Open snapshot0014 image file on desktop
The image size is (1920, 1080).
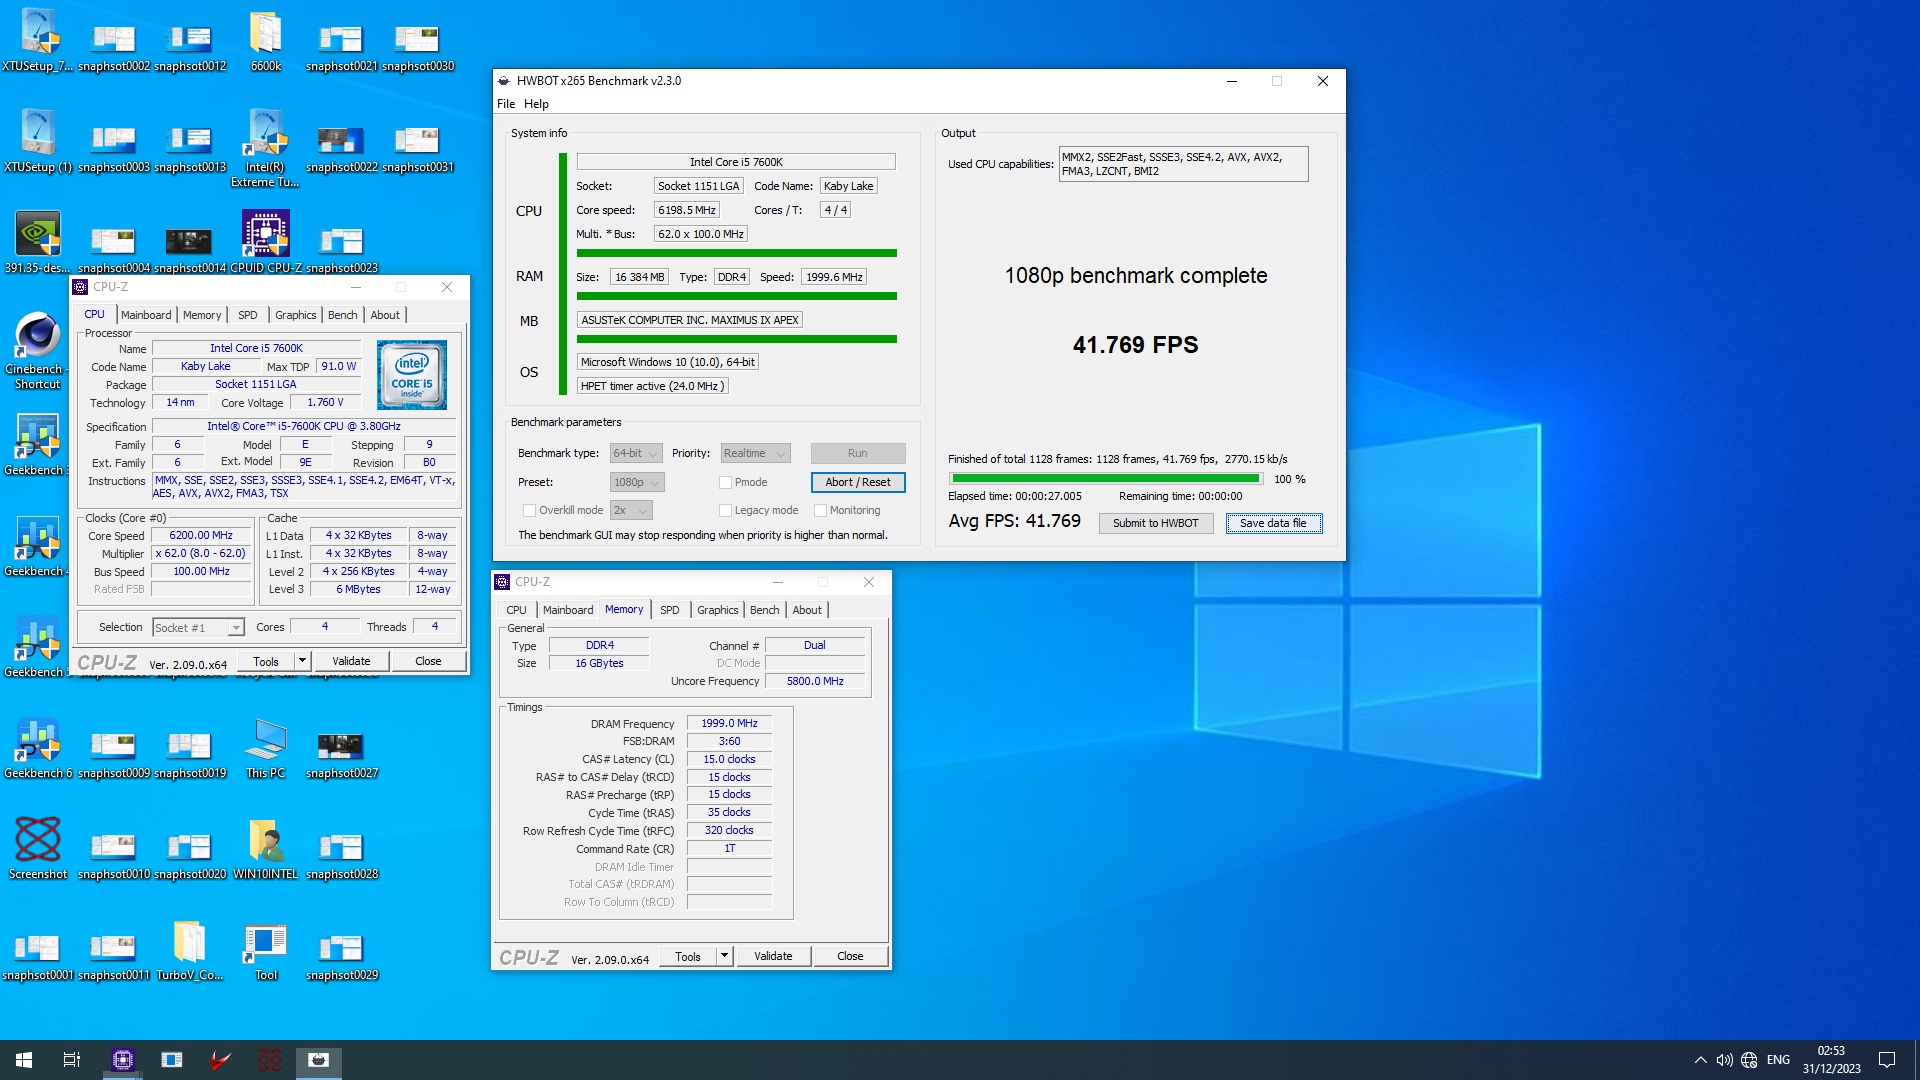(x=190, y=248)
